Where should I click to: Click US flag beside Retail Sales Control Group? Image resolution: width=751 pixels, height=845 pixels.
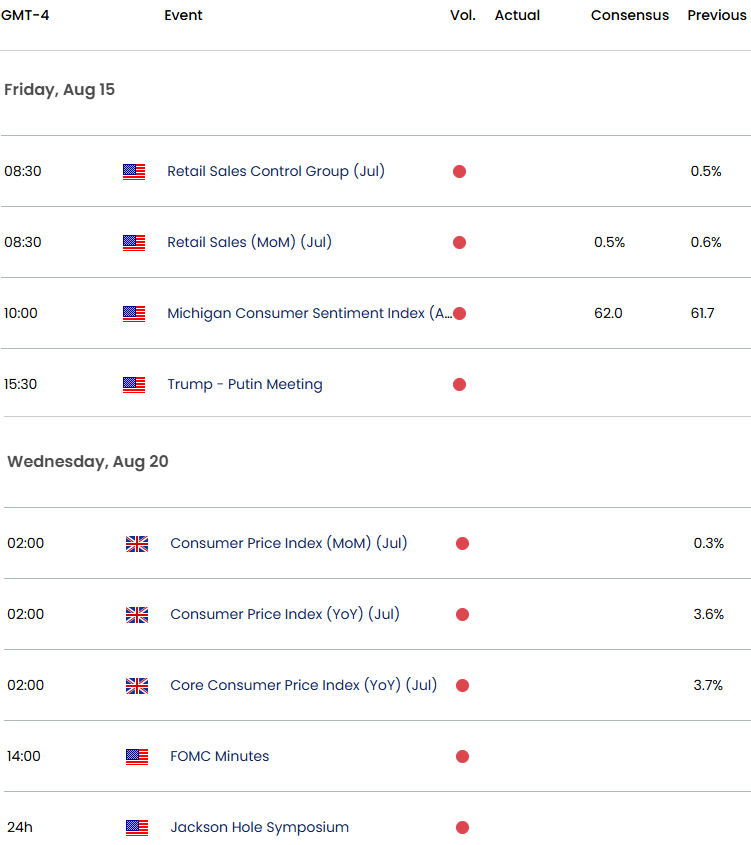(x=134, y=172)
